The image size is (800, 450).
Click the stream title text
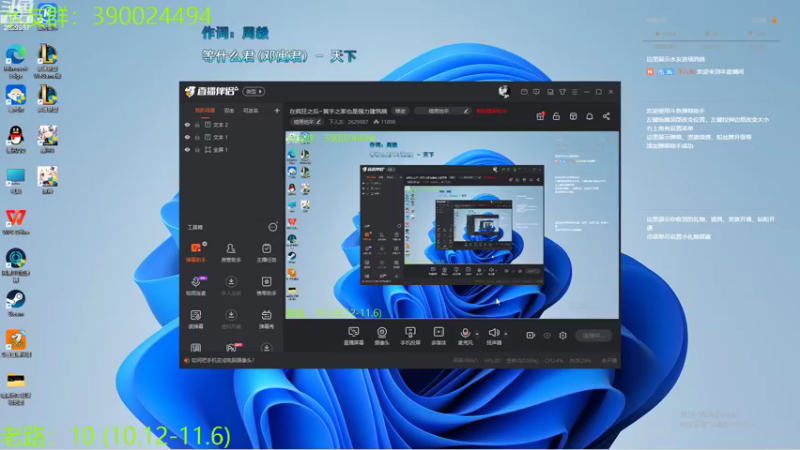[x=338, y=111]
